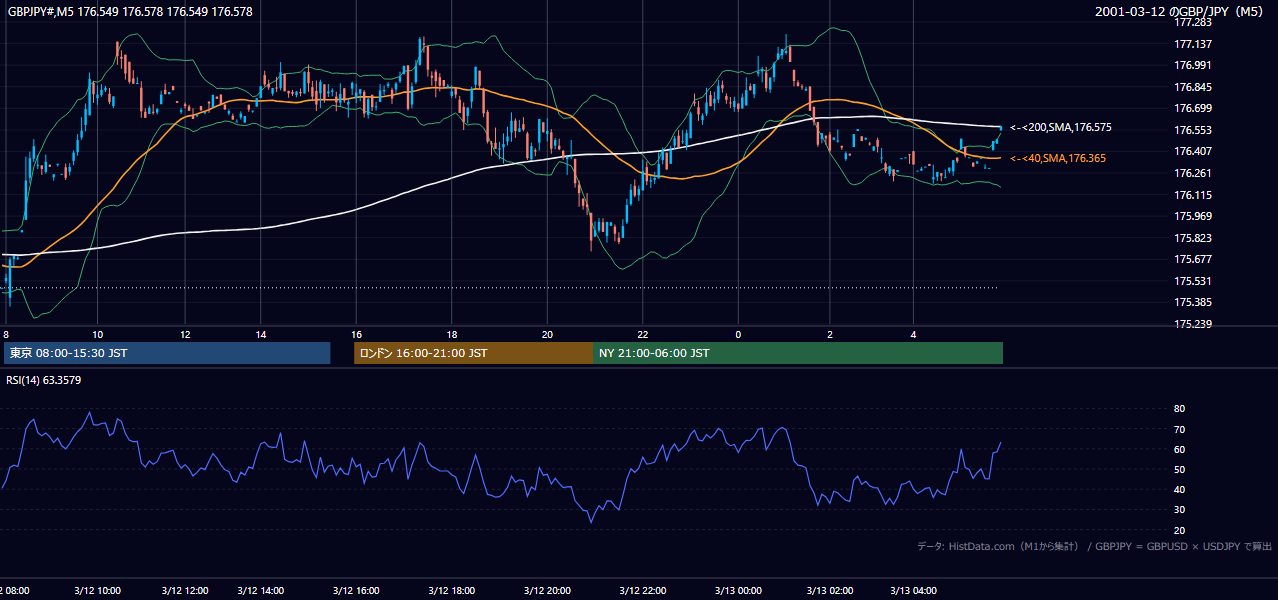
Task: Click price axis value 175.969
Action: [x=1193, y=216]
